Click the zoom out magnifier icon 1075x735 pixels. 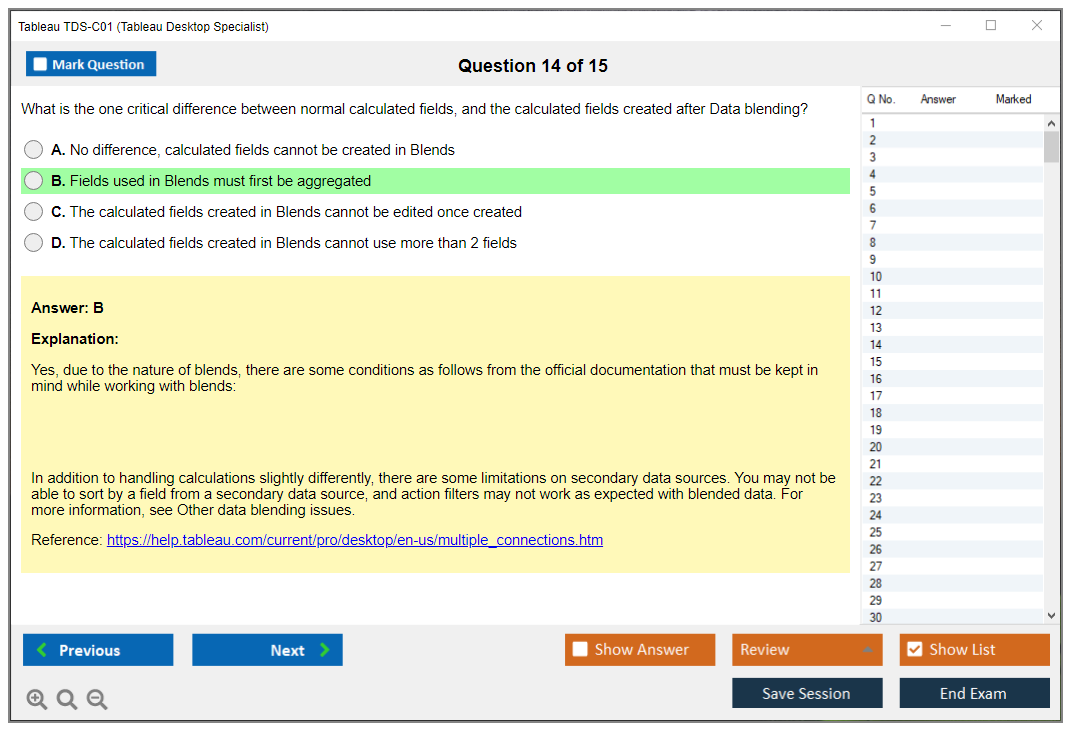97,699
